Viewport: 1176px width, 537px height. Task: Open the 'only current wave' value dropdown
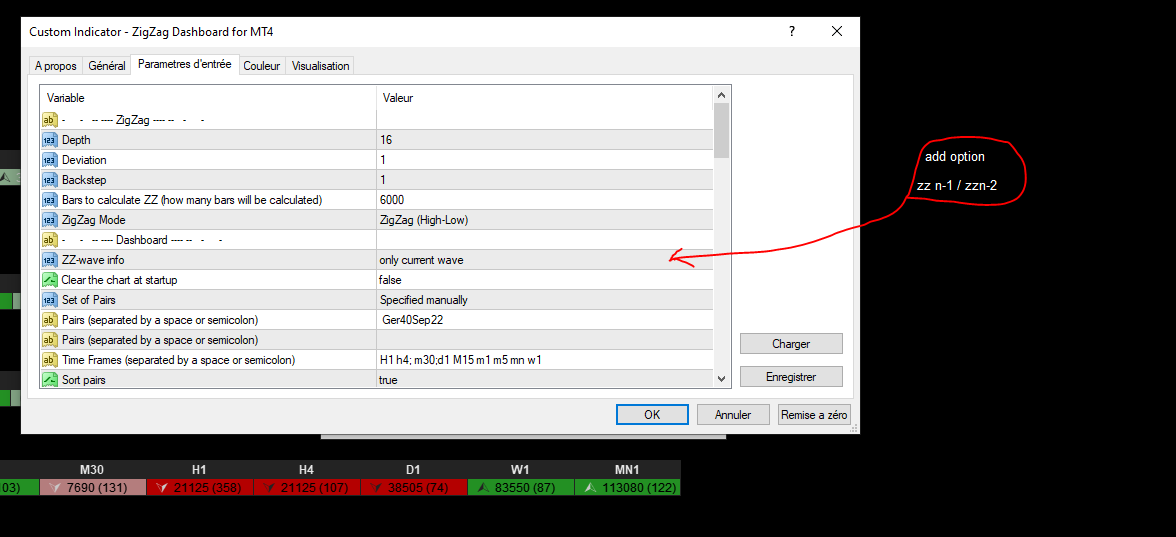[544, 260]
